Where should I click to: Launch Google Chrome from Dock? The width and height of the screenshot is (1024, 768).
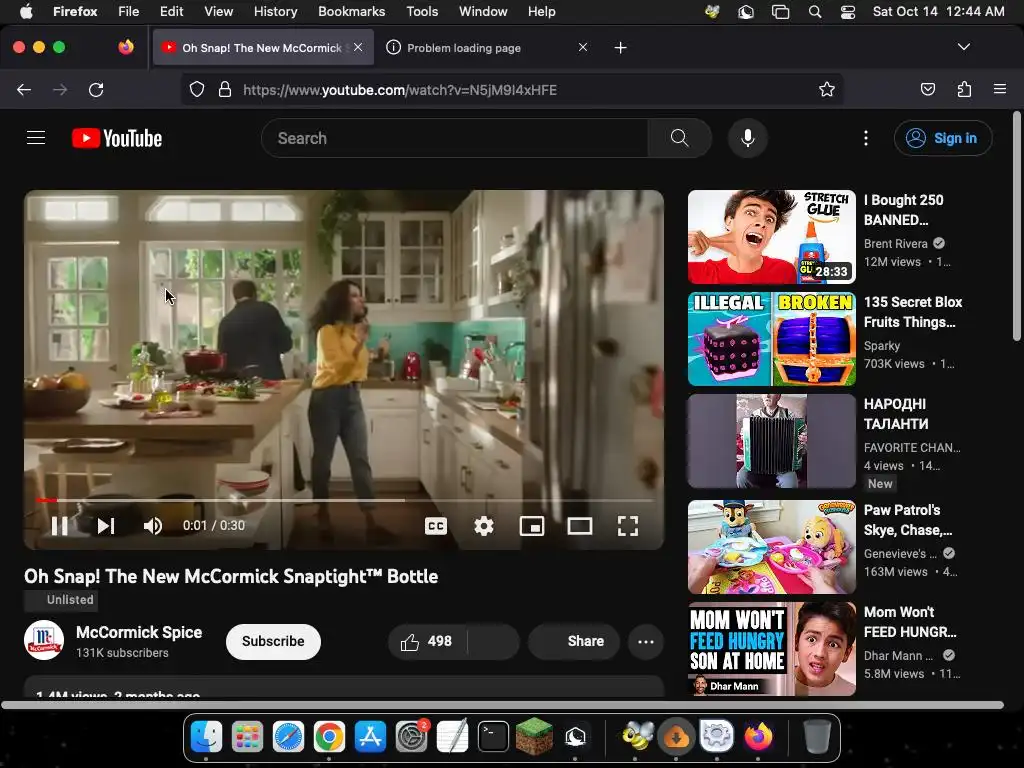[329, 737]
